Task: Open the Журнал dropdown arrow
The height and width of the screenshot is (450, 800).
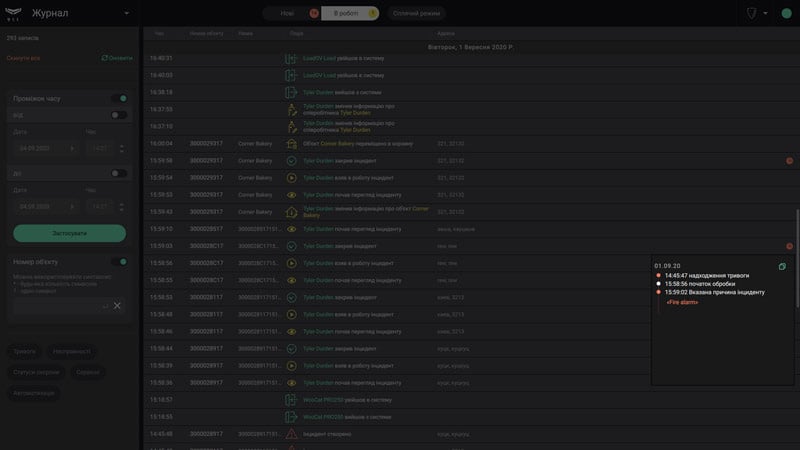Action: [x=127, y=13]
